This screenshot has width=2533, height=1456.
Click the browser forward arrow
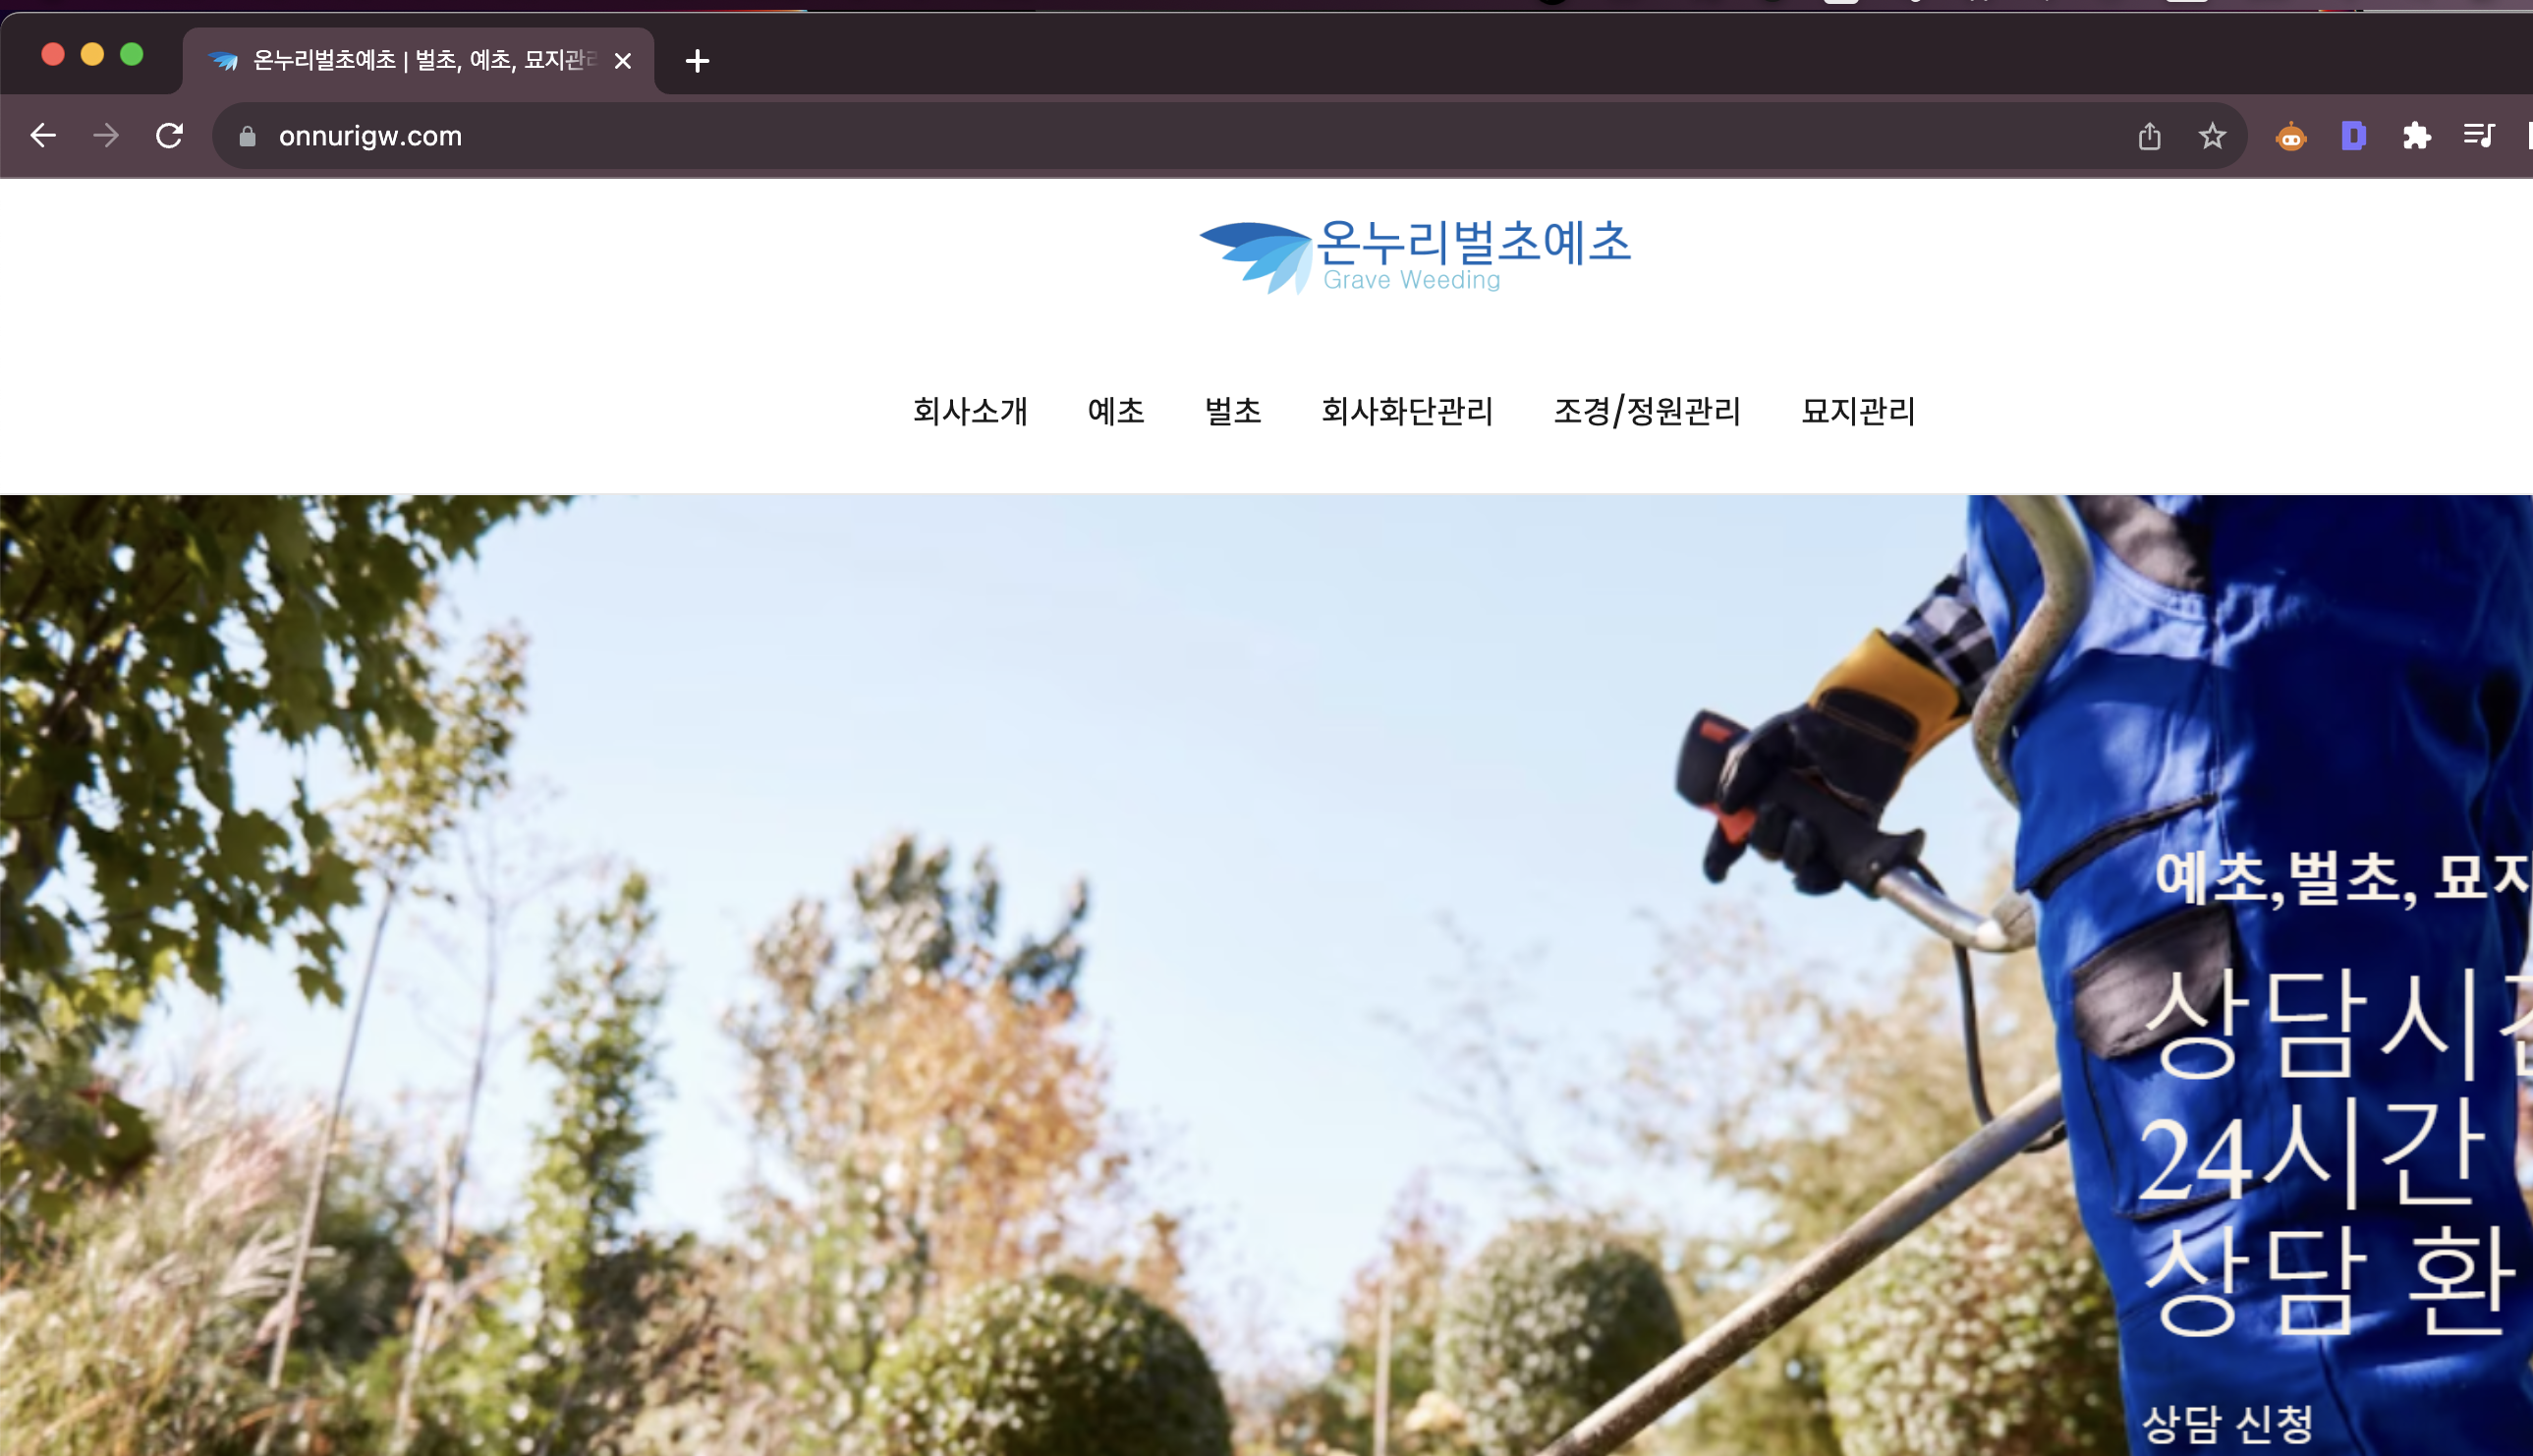pyautogui.click(x=106, y=135)
